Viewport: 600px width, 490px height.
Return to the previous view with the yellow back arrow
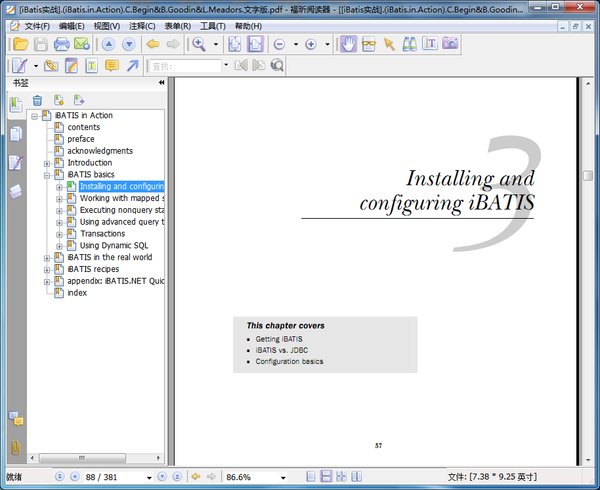tap(153, 44)
